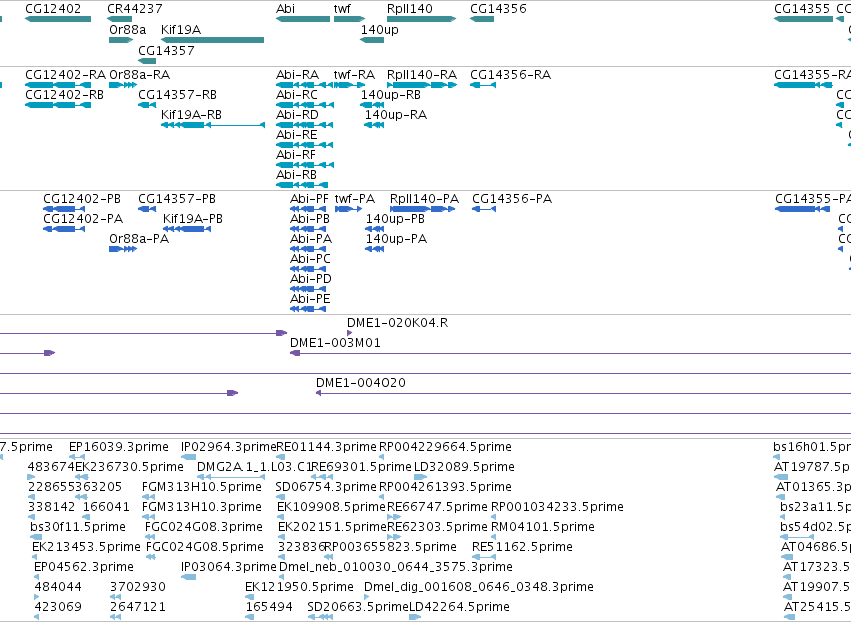Select protein CG14356-PA
851x622 pixels.
pos(484,209)
